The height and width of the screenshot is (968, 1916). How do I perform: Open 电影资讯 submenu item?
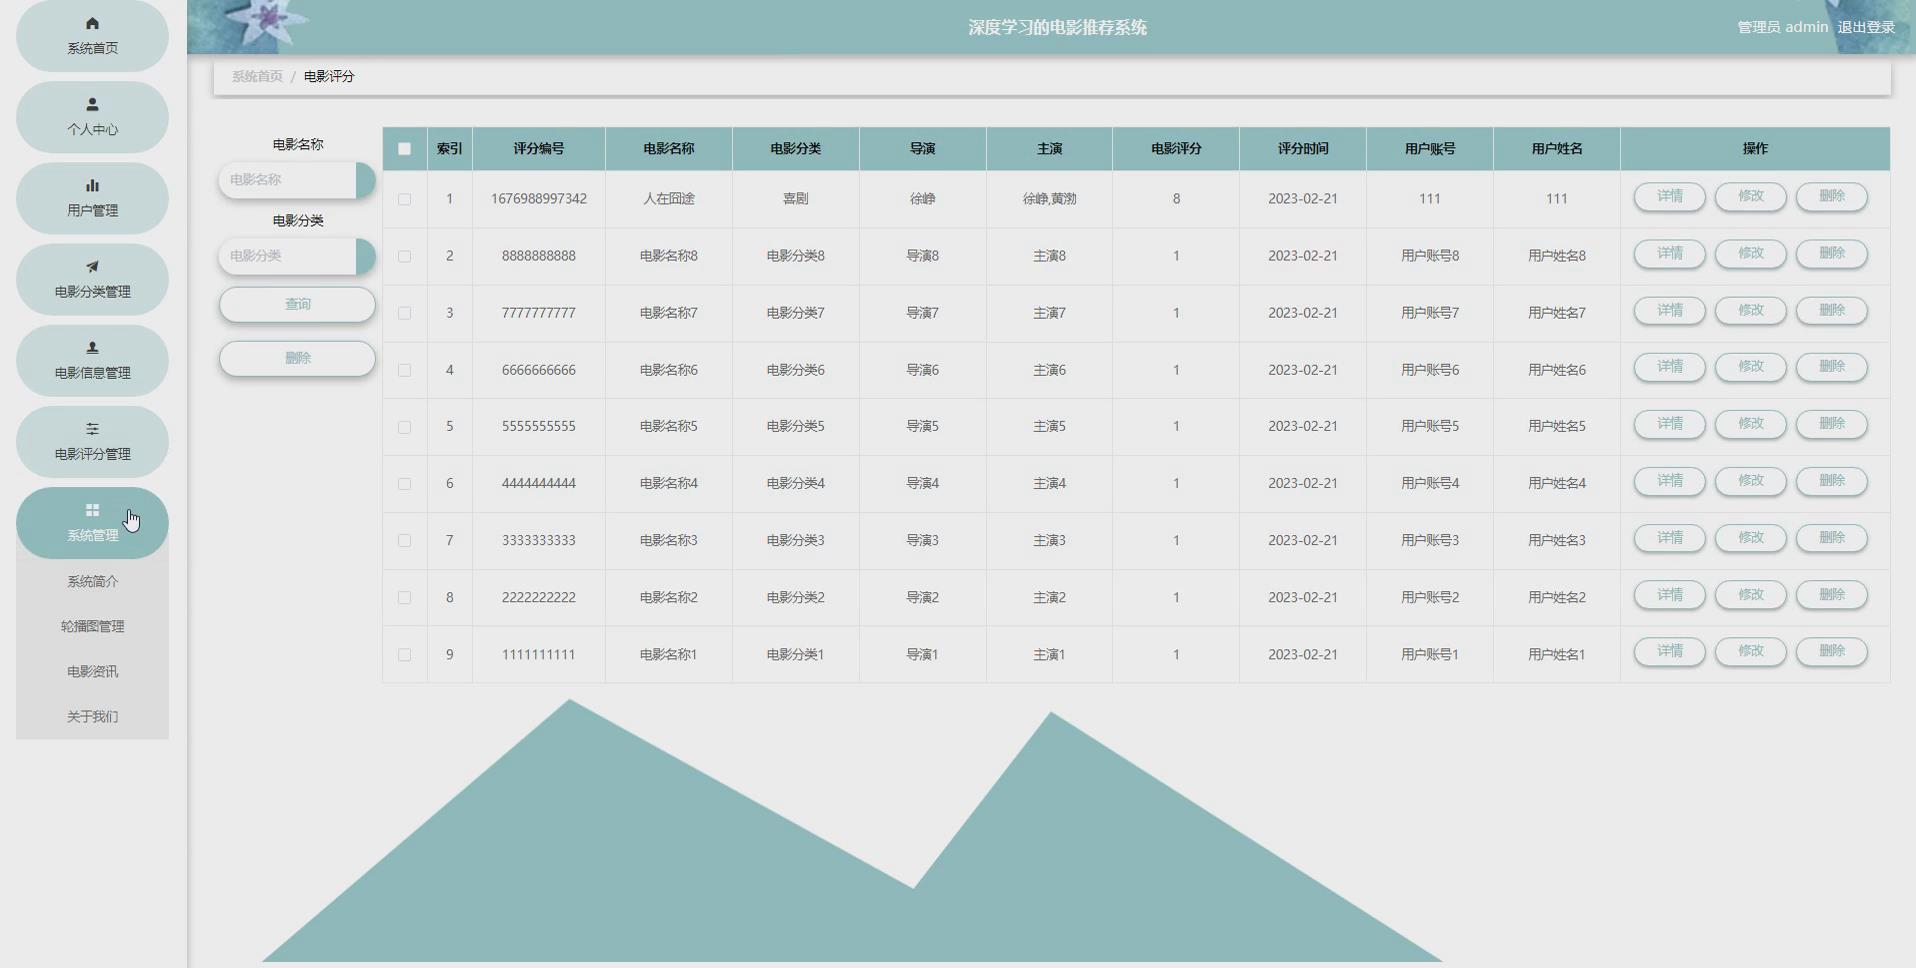click(x=92, y=671)
